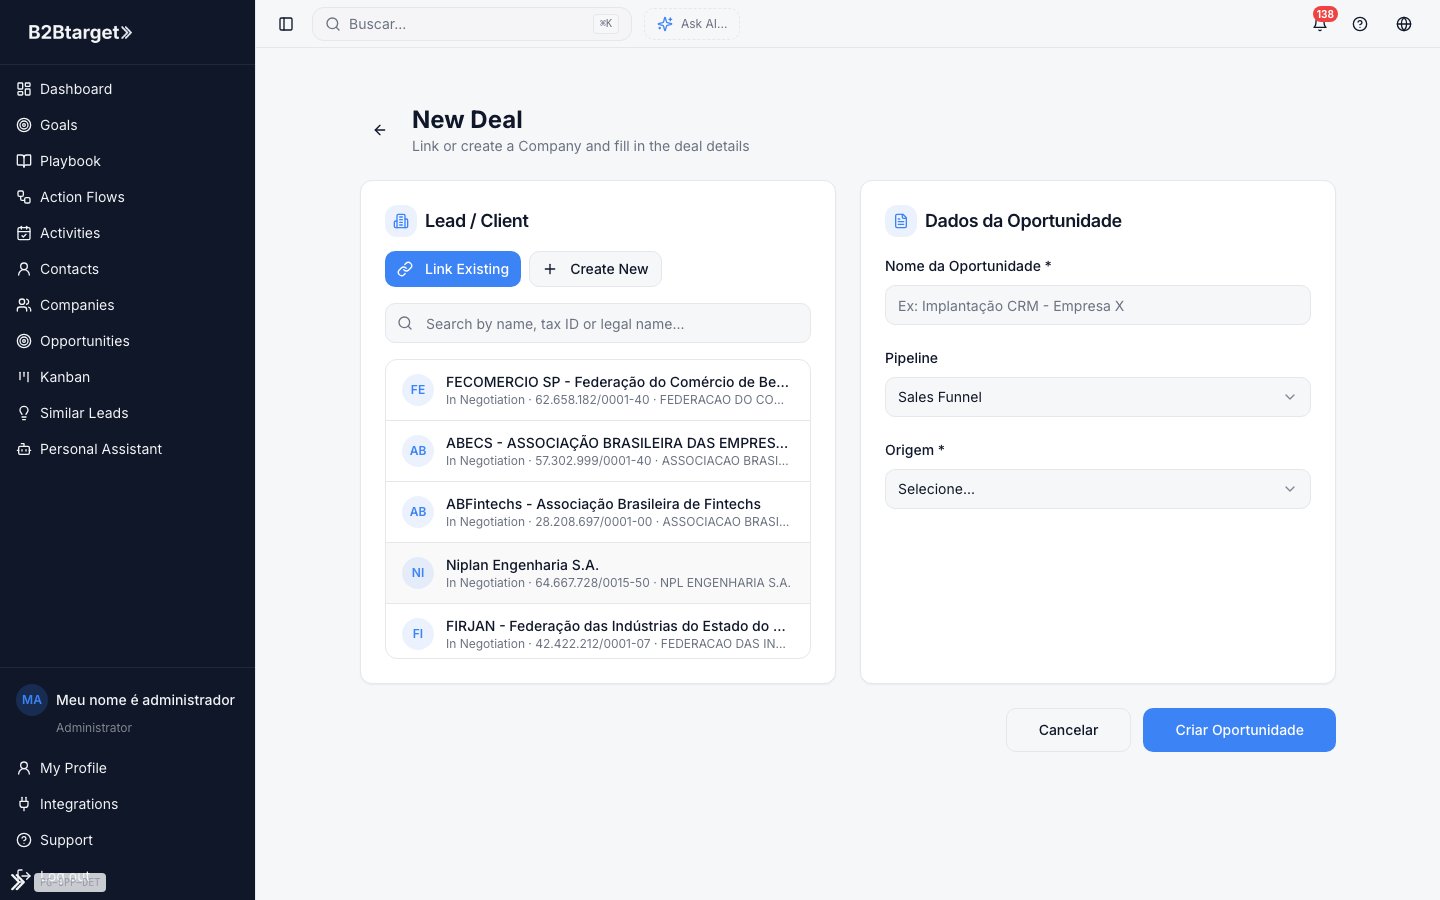Viewport: 1440px width, 900px height.
Task: Click the MA user avatar
Action: (x=32, y=700)
